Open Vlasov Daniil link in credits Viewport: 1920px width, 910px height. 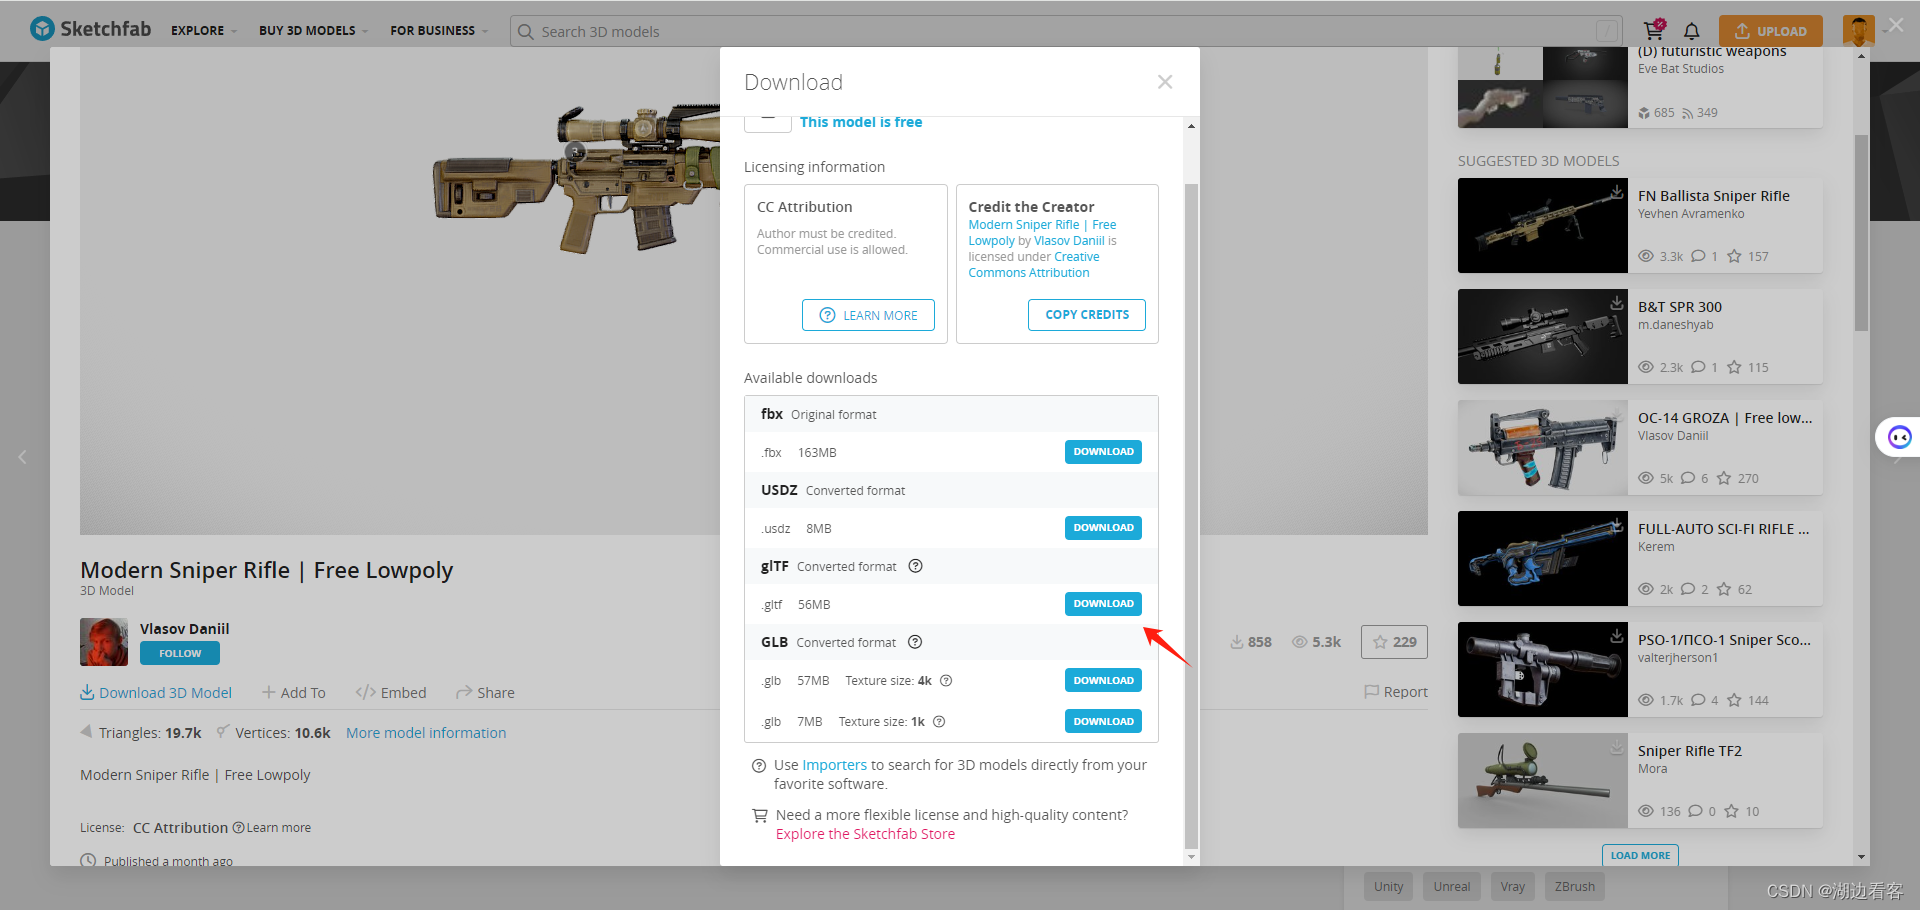point(1069,241)
